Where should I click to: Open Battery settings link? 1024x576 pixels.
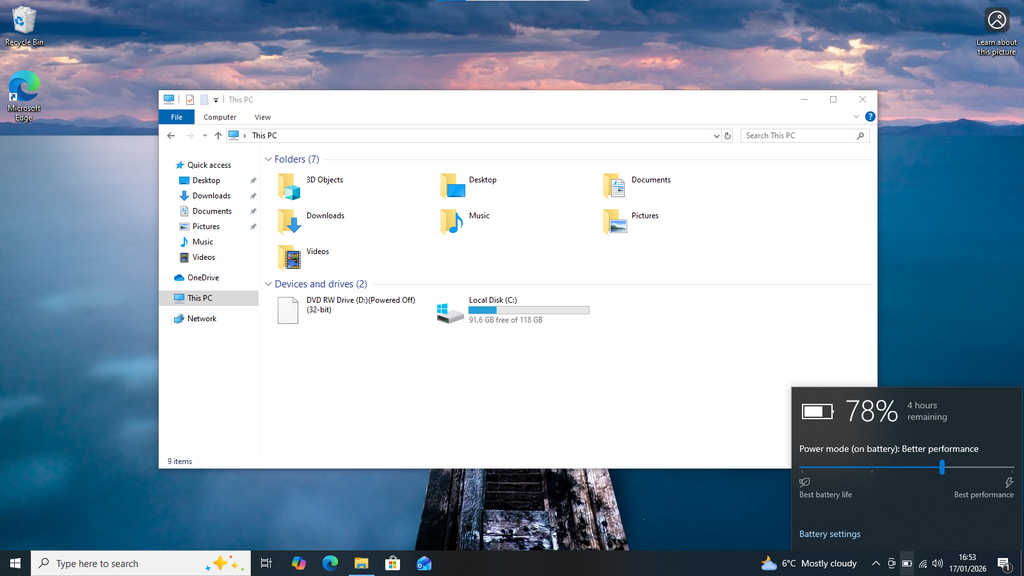coord(829,534)
